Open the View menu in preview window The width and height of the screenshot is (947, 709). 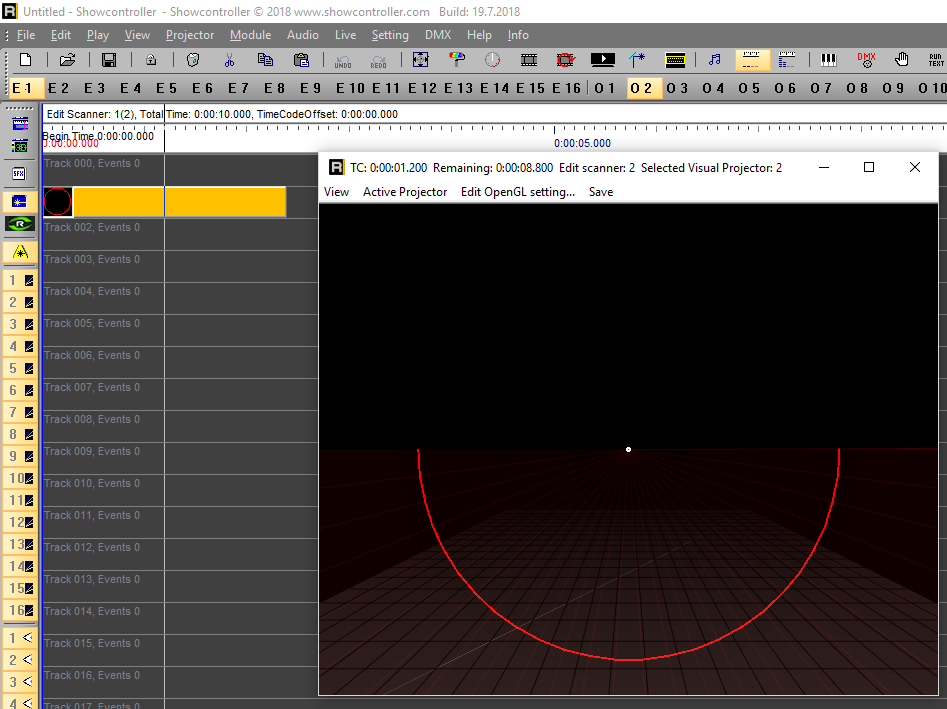click(x=337, y=192)
